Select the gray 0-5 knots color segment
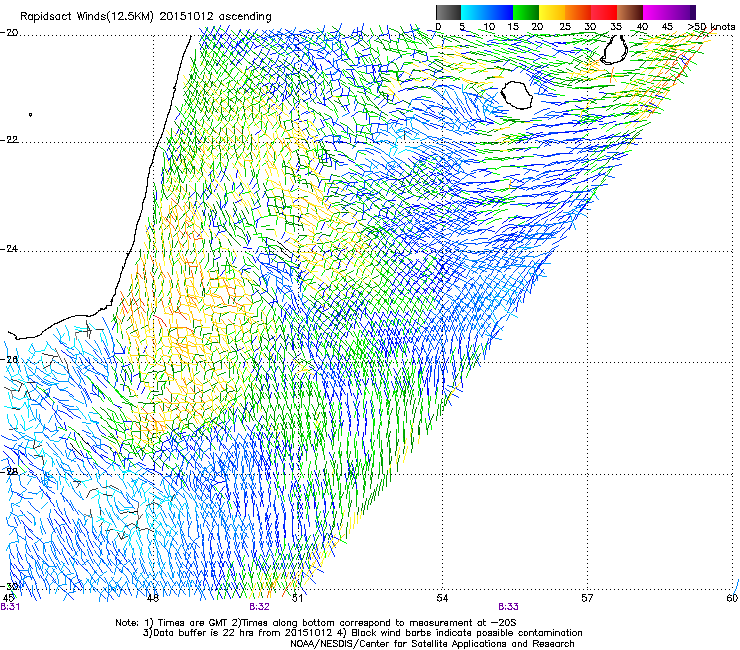Viewport: 740px width, 650px height. pos(448,12)
